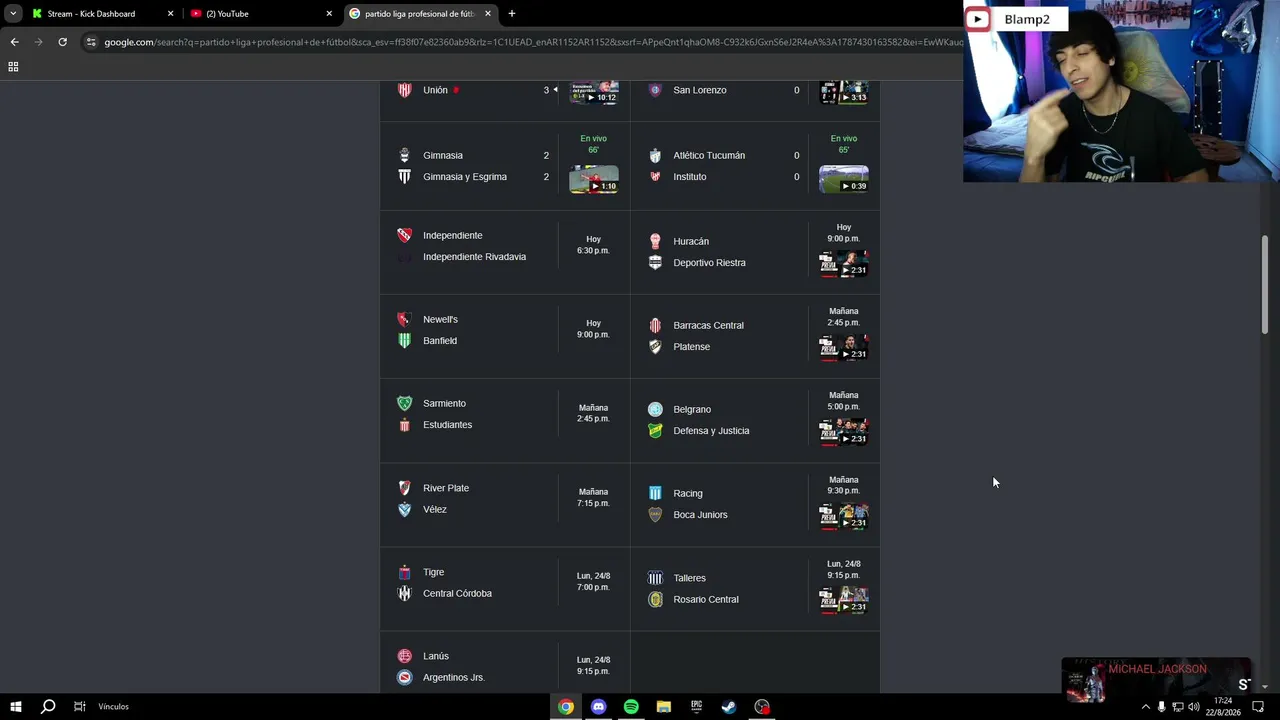Screen dimensions: 1280x720
Task: Click the Huracán team crest
Action: (655, 241)
